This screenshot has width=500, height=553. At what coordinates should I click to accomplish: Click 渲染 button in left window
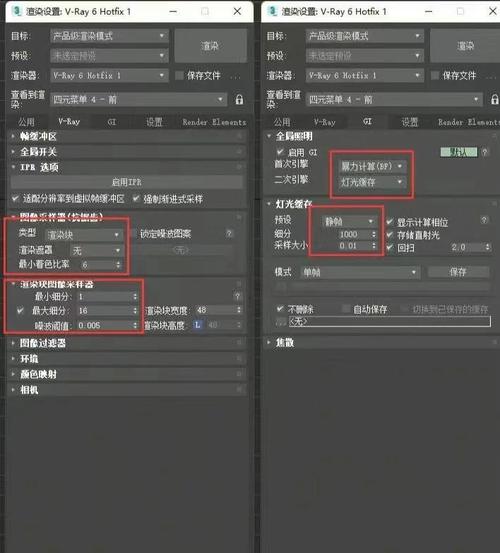(211, 45)
